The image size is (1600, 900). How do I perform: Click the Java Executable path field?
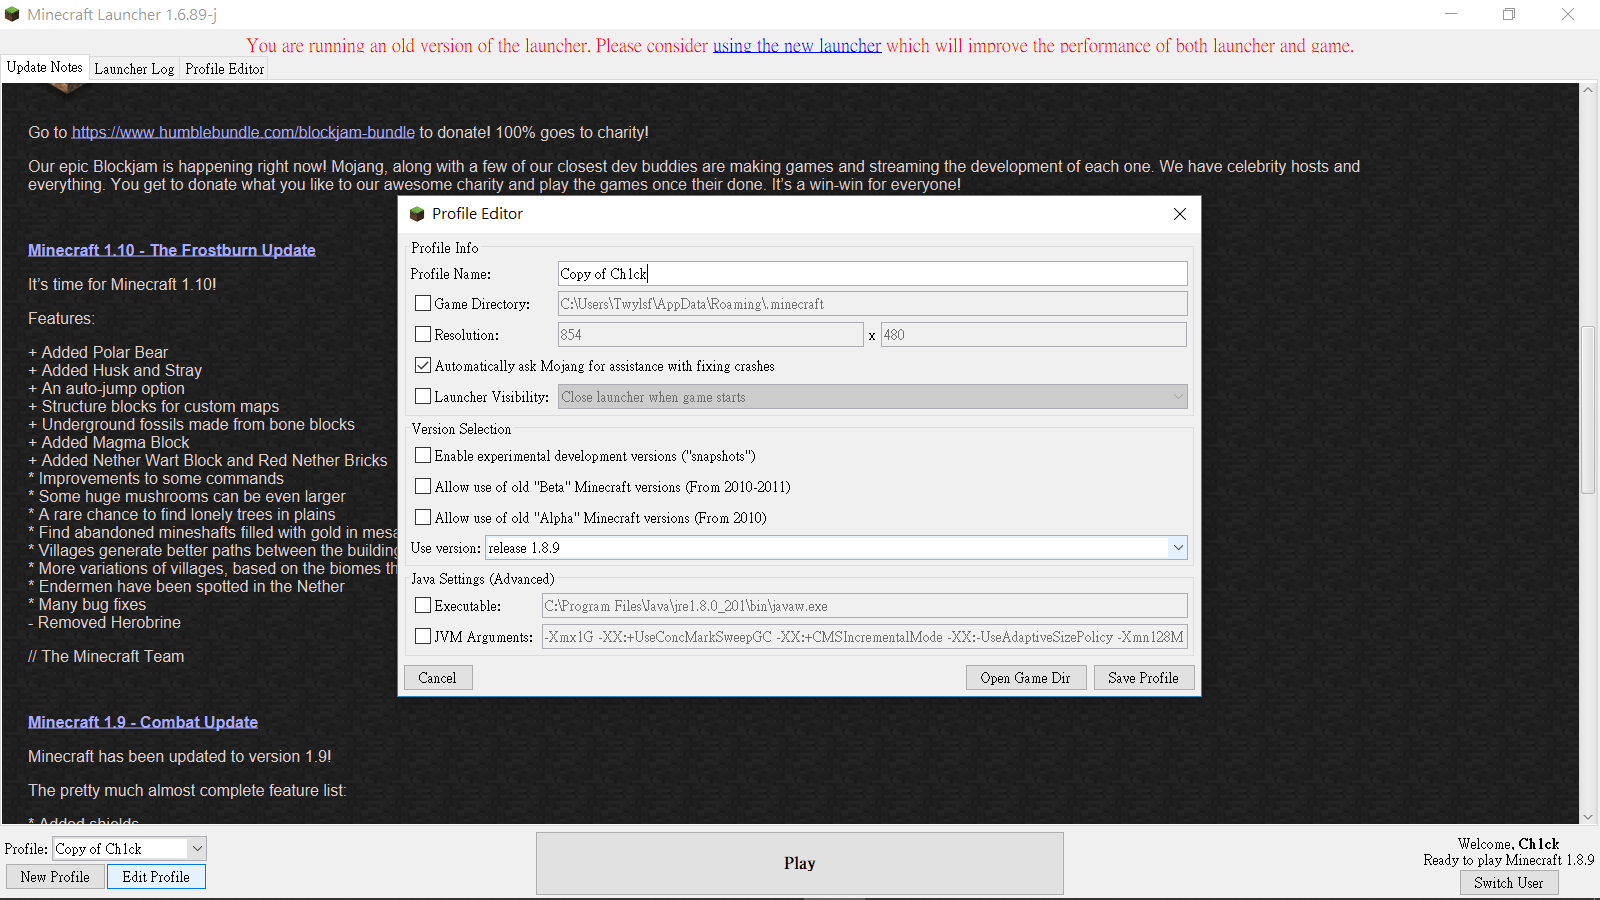click(x=865, y=606)
